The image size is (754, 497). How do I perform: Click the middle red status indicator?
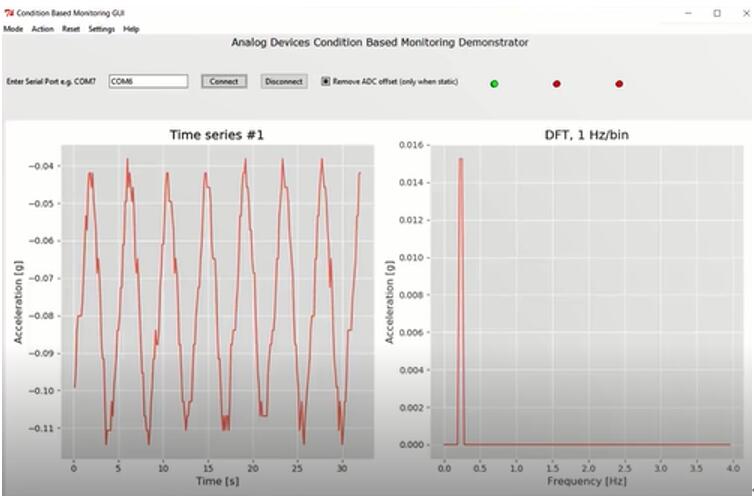(x=557, y=83)
